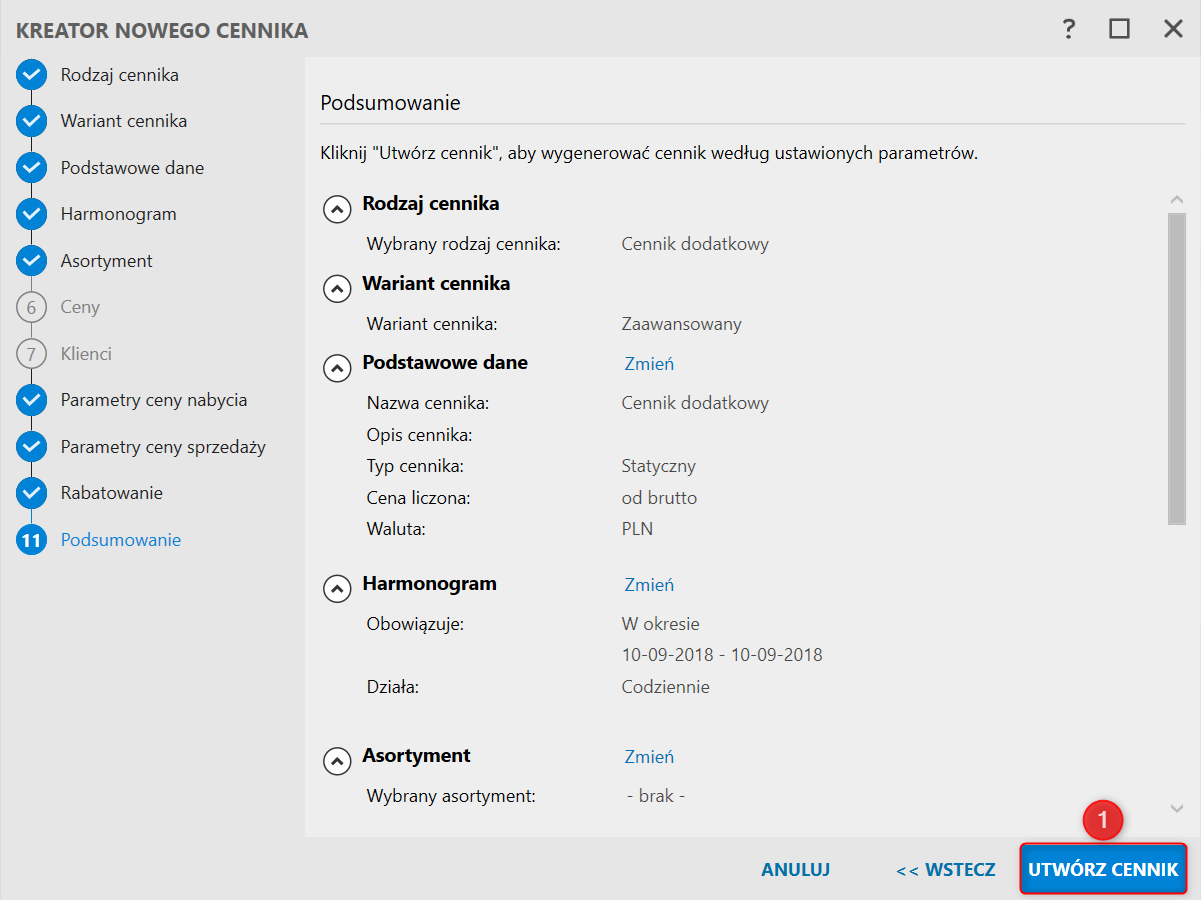Open the Parametry ceny sprzedaży step
Image resolution: width=1201 pixels, height=900 pixels.
pyautogui.click(x=163, y=447)
